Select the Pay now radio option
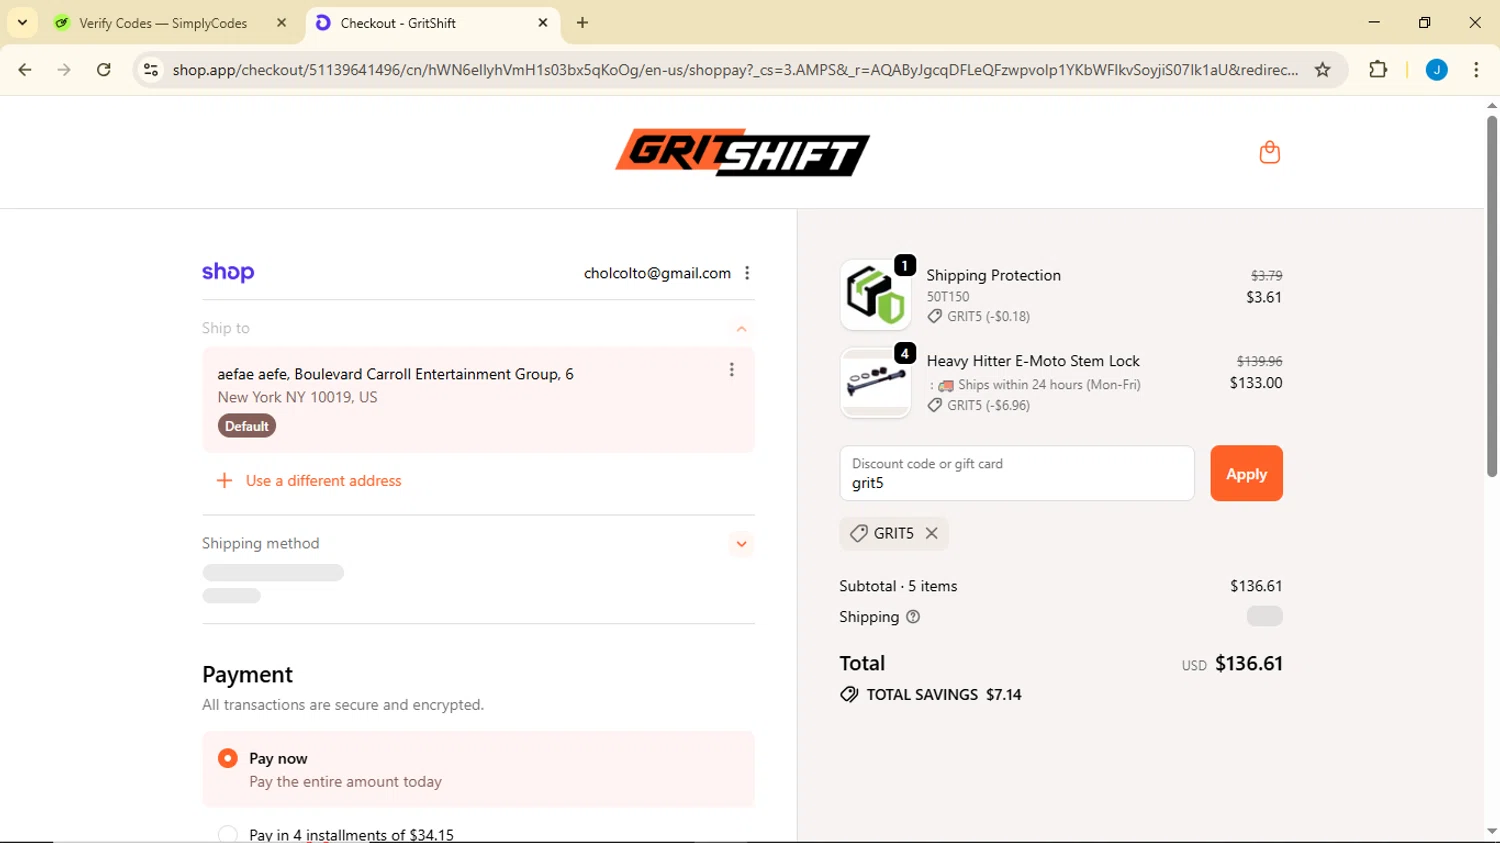Screen dimensions: 1500x843 click(228, 758)
